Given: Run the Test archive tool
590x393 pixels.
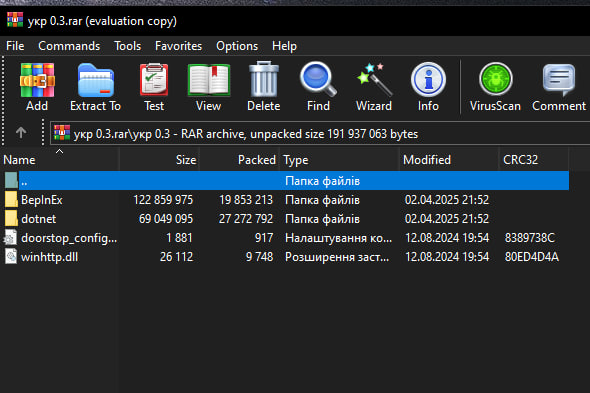Looking at the screenshot, I should pos(154,80).
